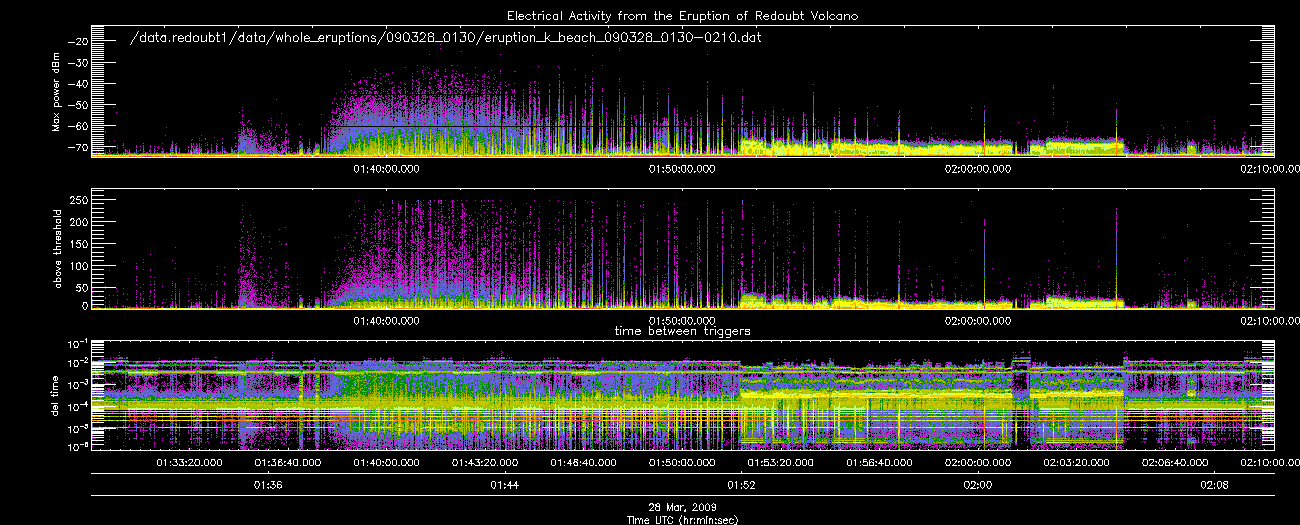Click the 01:56:40.000 time tick label
The width and height of the screenshot is (1300, 525).
(x=880, y=463)
